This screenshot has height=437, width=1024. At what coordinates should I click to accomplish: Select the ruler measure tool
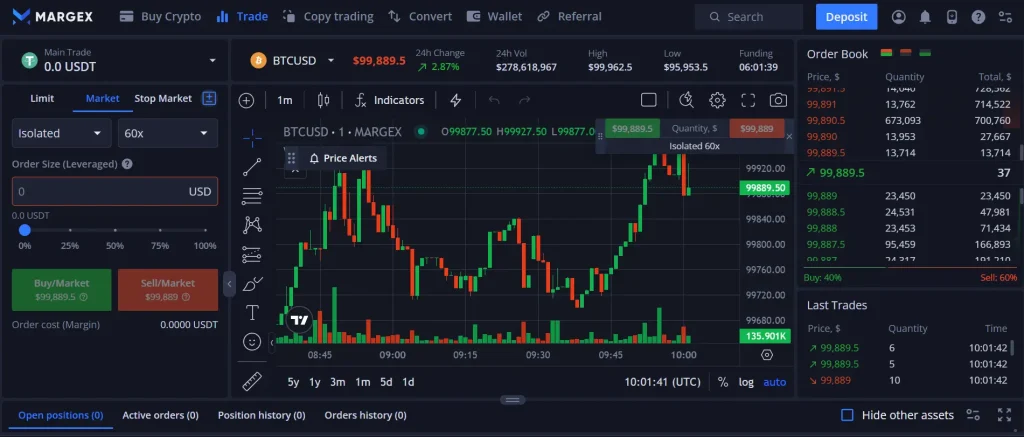pos(252,380)
